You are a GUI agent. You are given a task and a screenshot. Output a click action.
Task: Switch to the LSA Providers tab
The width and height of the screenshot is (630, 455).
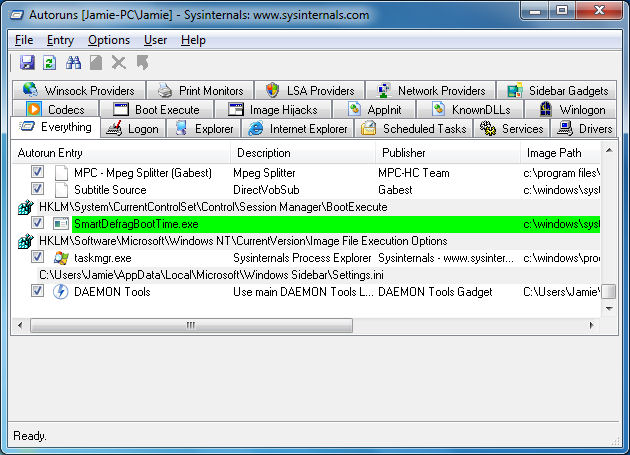tap(310, 90)
